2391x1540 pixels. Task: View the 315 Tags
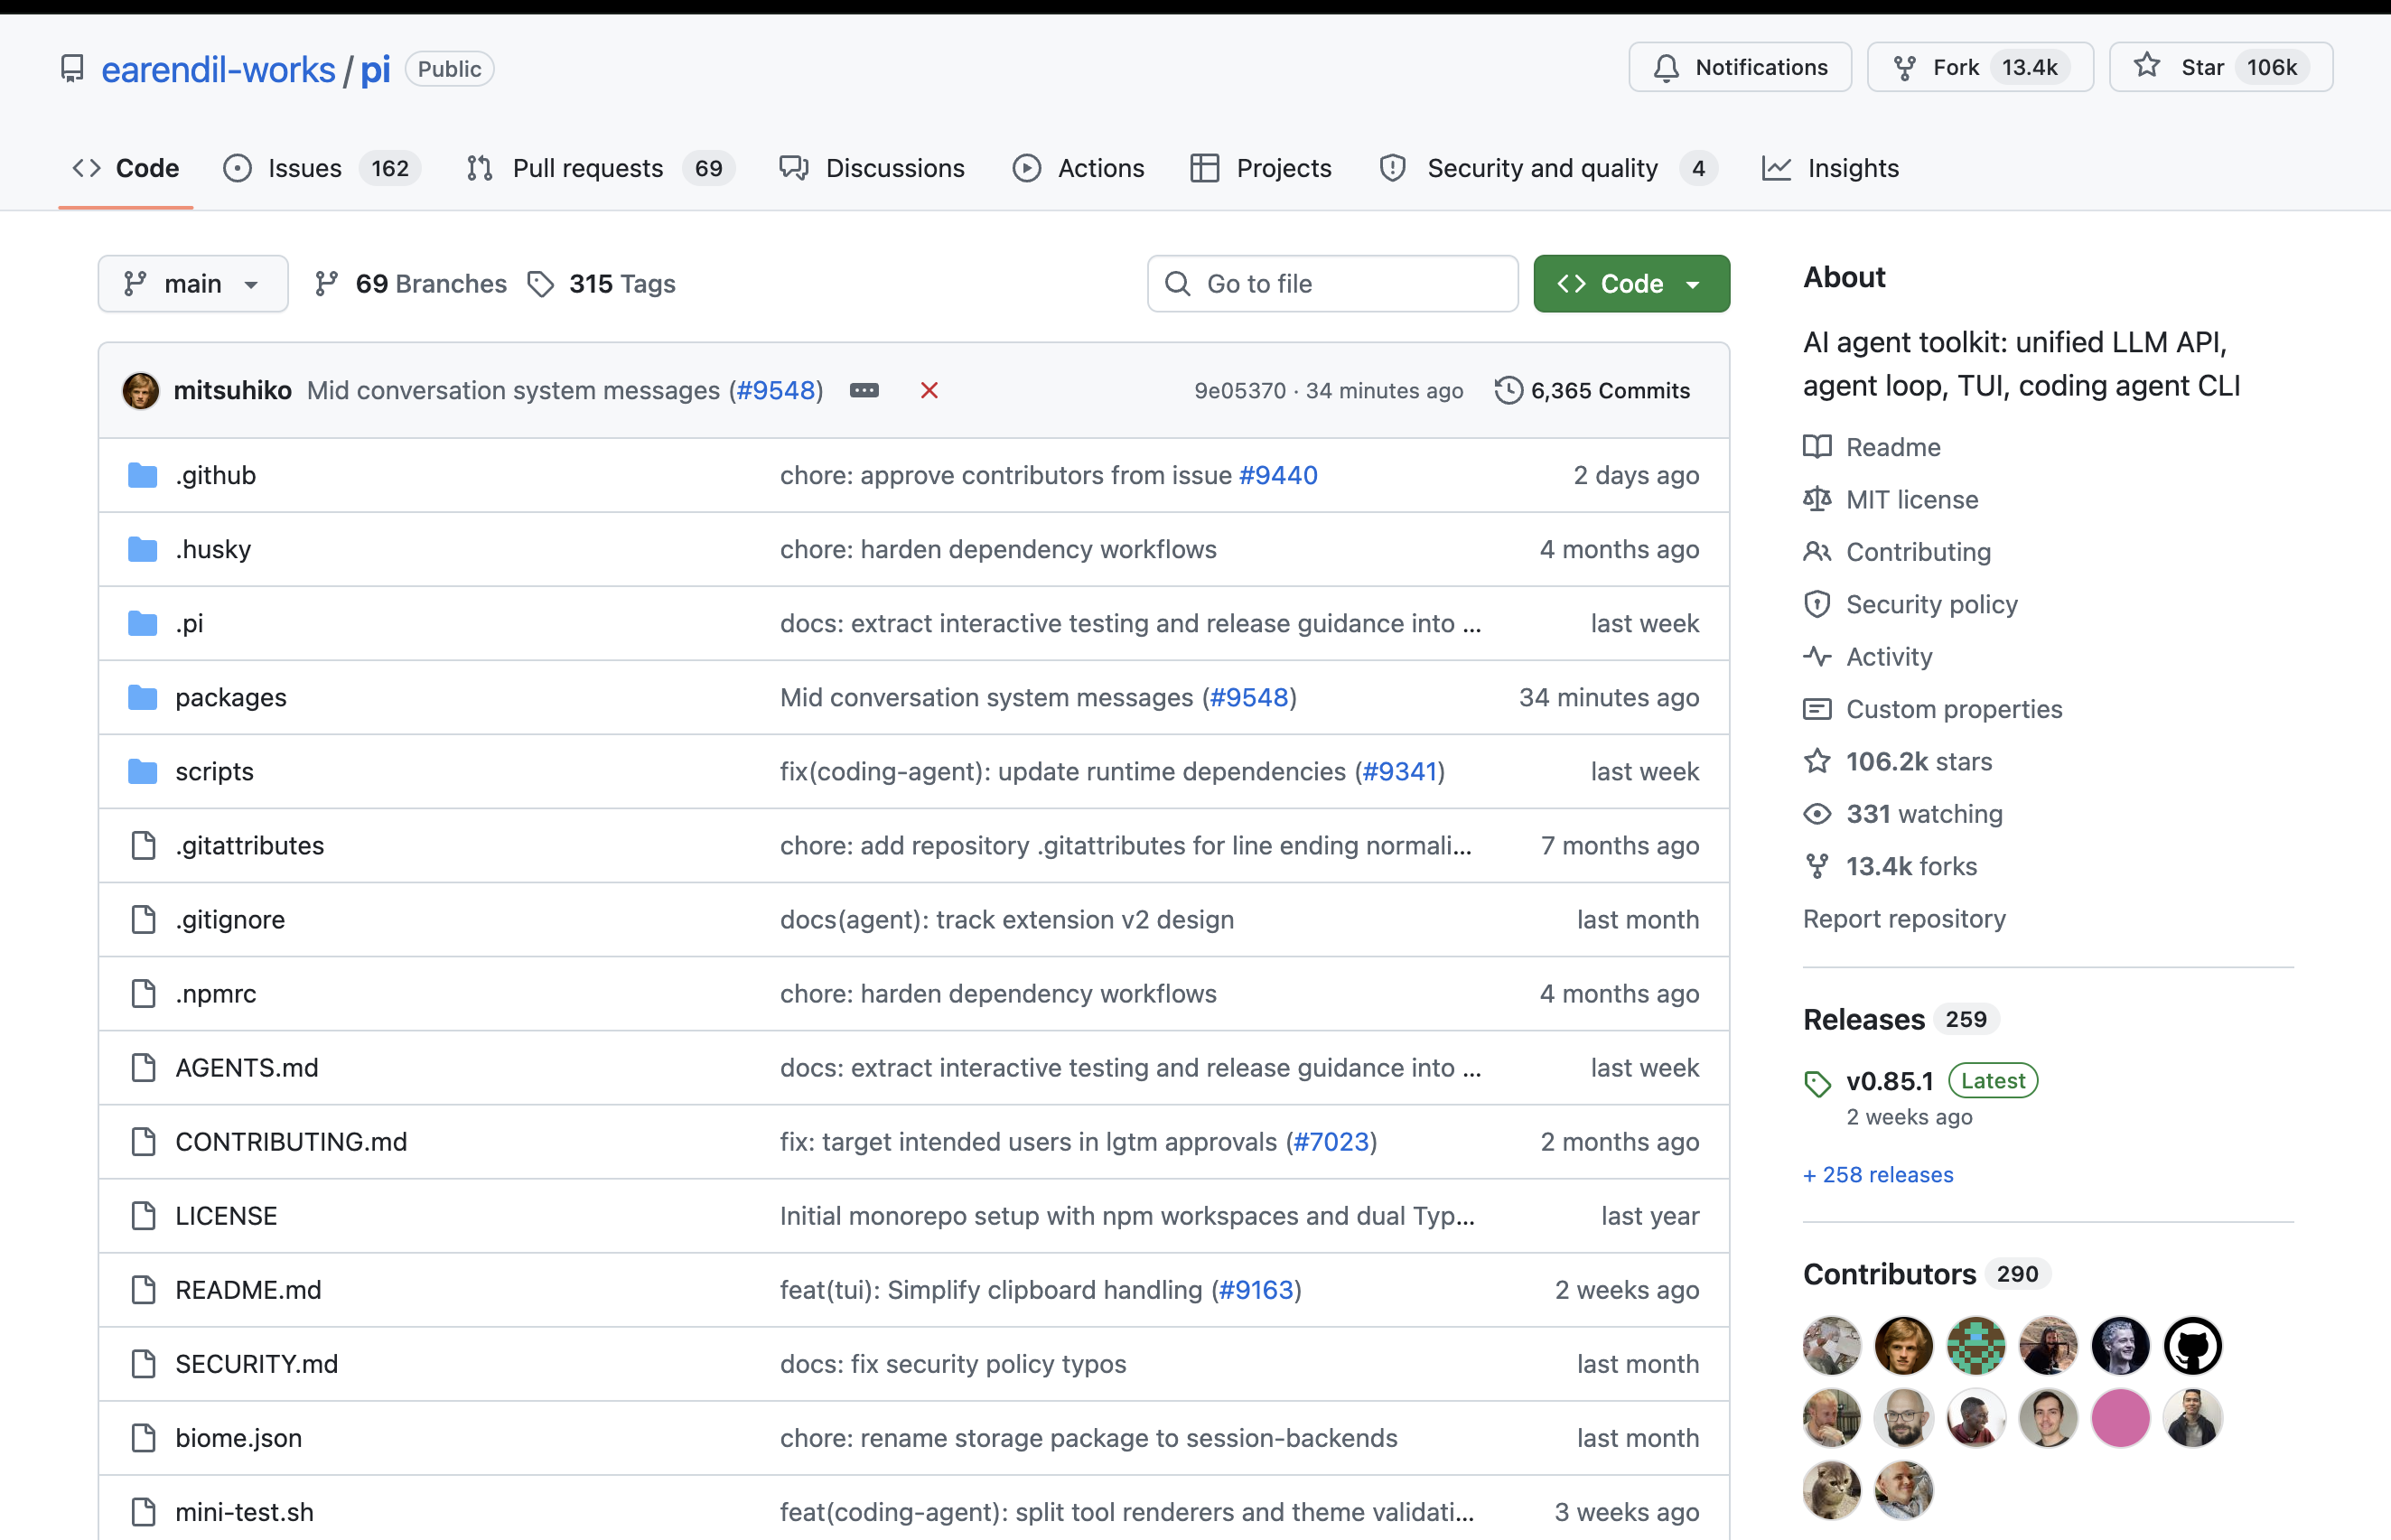click(x=602, y=284)
